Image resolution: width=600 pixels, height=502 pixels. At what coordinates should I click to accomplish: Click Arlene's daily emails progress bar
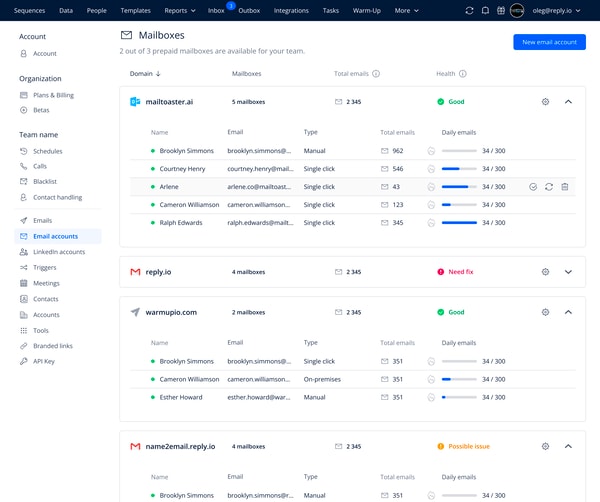coord(459,187)
